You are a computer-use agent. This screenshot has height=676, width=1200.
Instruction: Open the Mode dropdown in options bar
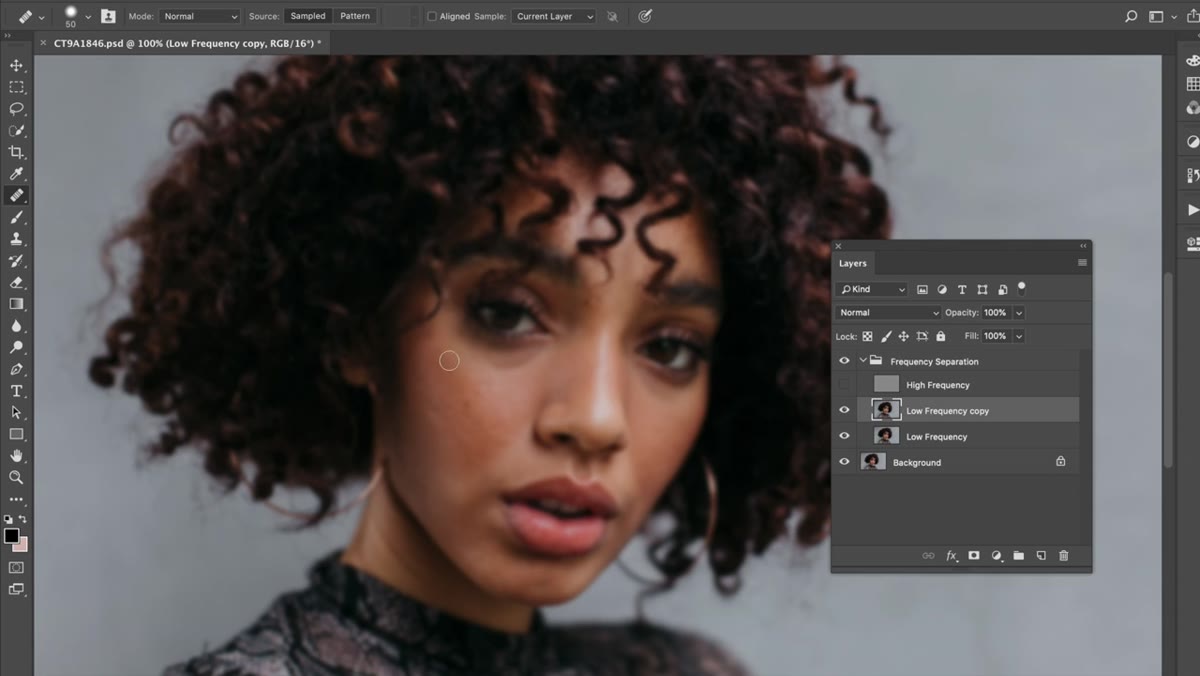200,16
